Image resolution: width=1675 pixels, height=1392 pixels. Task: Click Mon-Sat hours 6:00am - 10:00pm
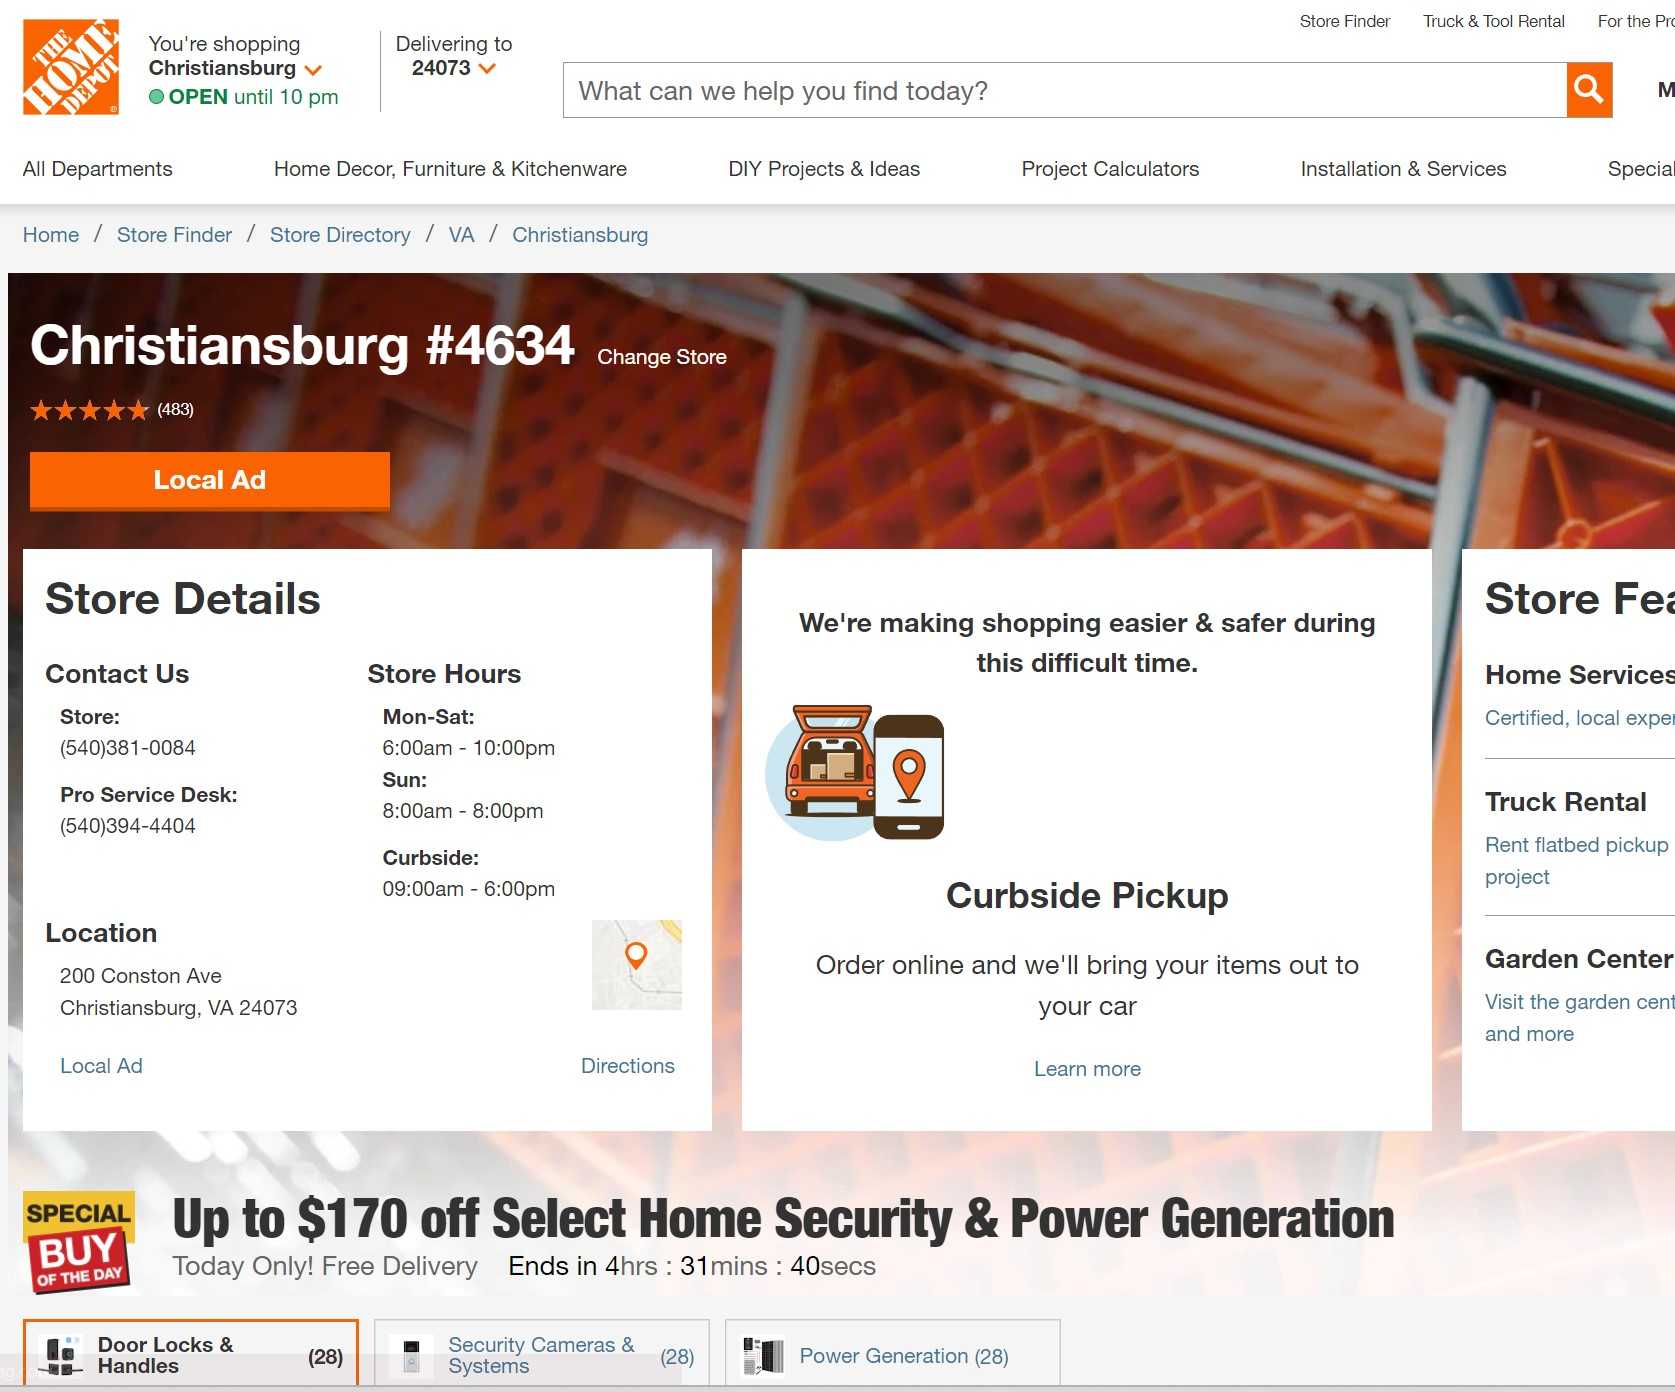[468, 748]
